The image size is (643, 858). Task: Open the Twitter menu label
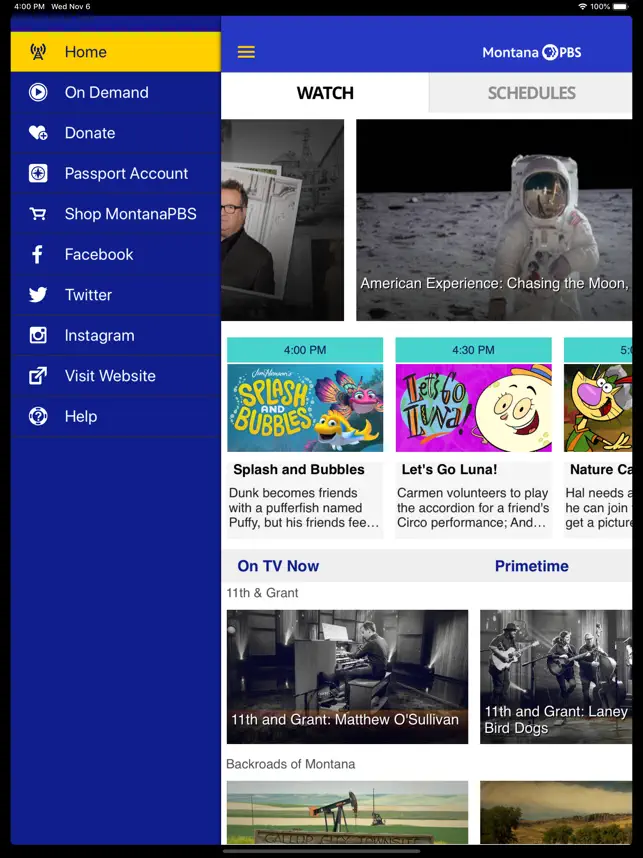[88, 295]
